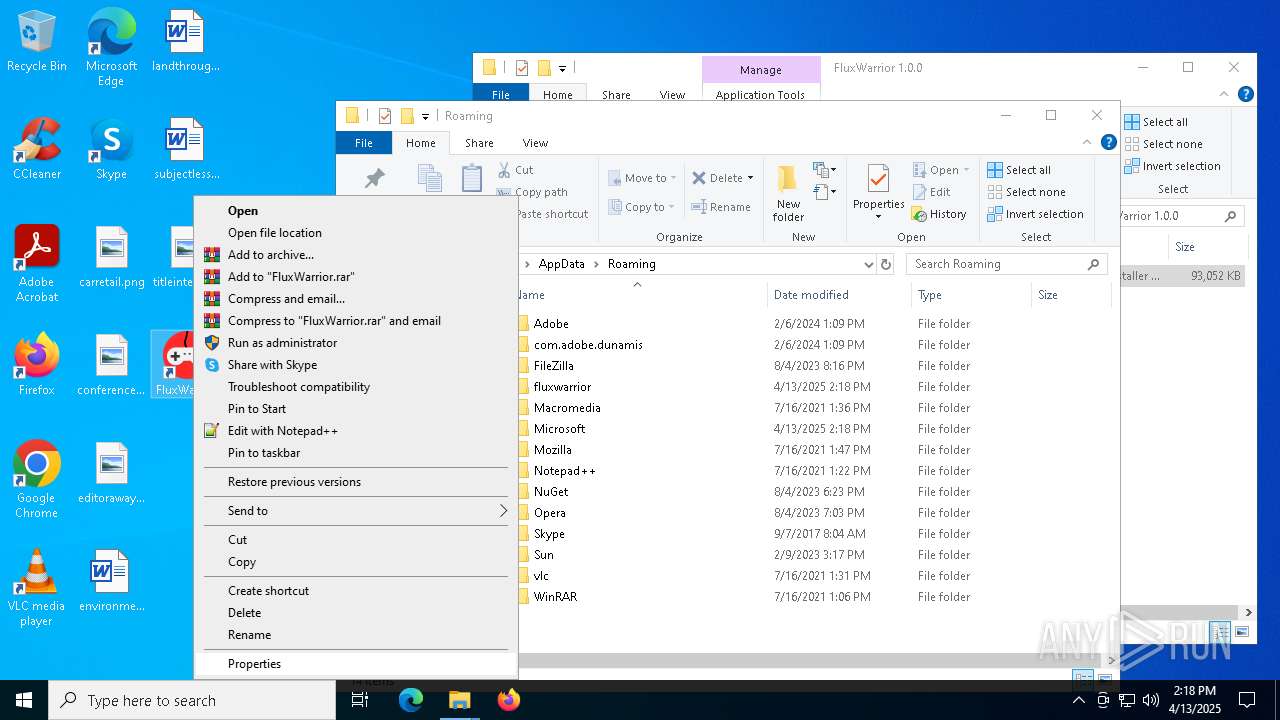
Task: Open Adobe Acrobat desktop shortcut
Action: 37,264
